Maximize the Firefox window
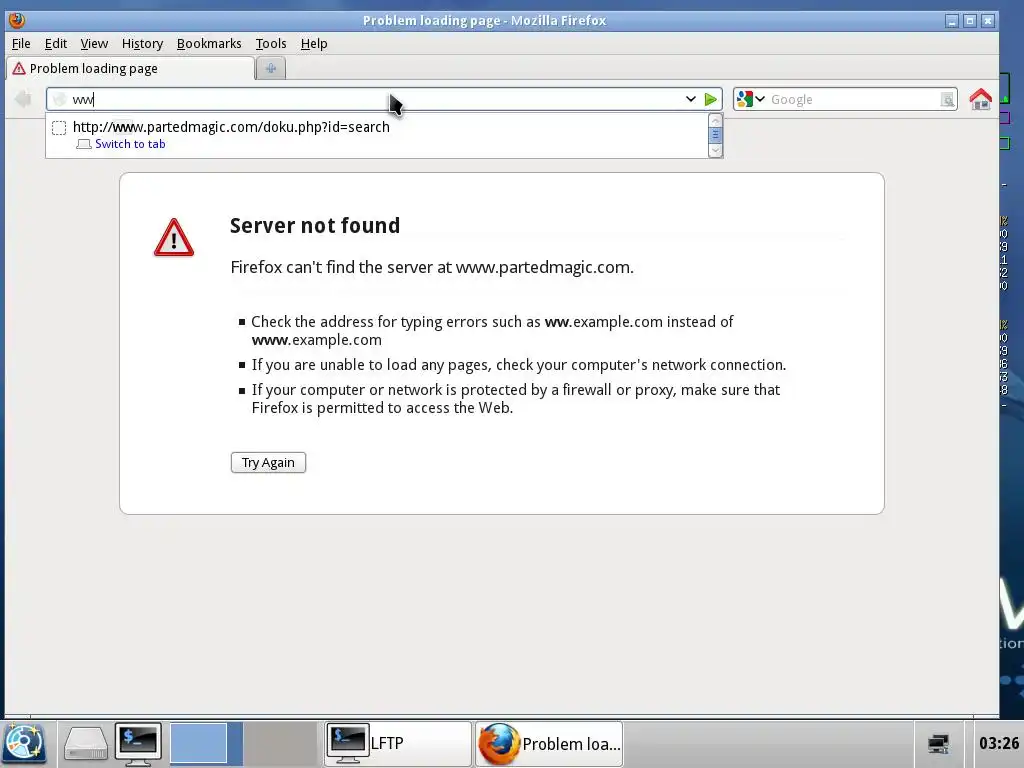This screenshot has height=768, width=1024. pyautogui.click(x=970, y=21)
